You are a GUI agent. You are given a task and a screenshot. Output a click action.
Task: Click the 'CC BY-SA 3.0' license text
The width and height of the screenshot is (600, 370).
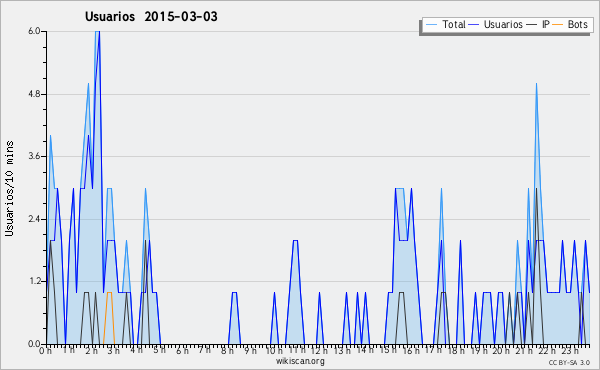(569, 362)
